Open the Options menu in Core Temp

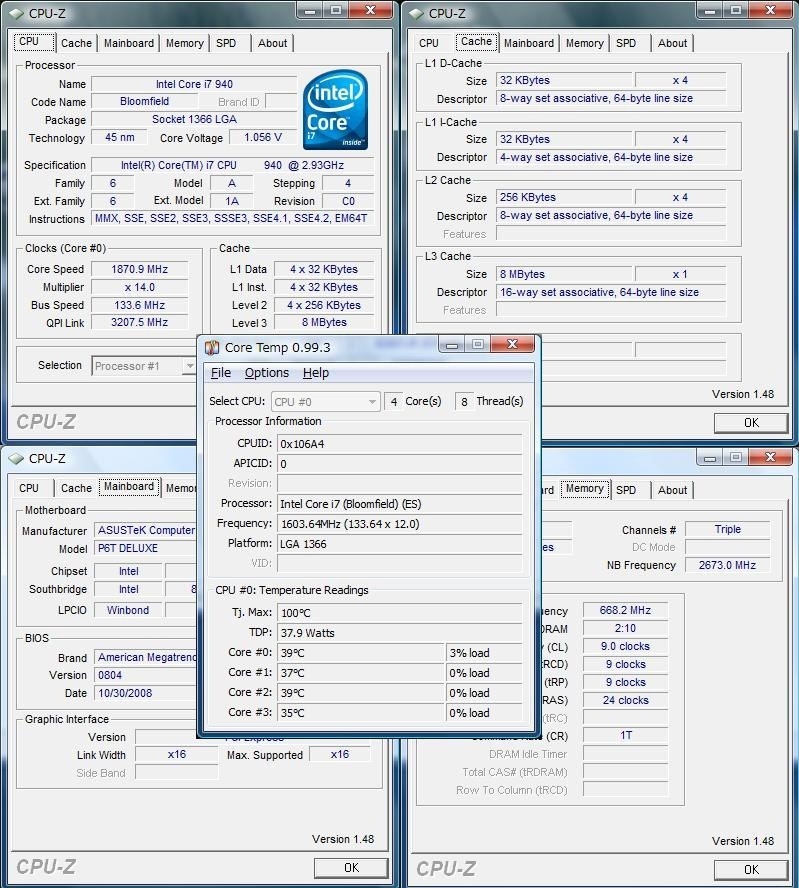pyautogui.click(x=267, y=373)
